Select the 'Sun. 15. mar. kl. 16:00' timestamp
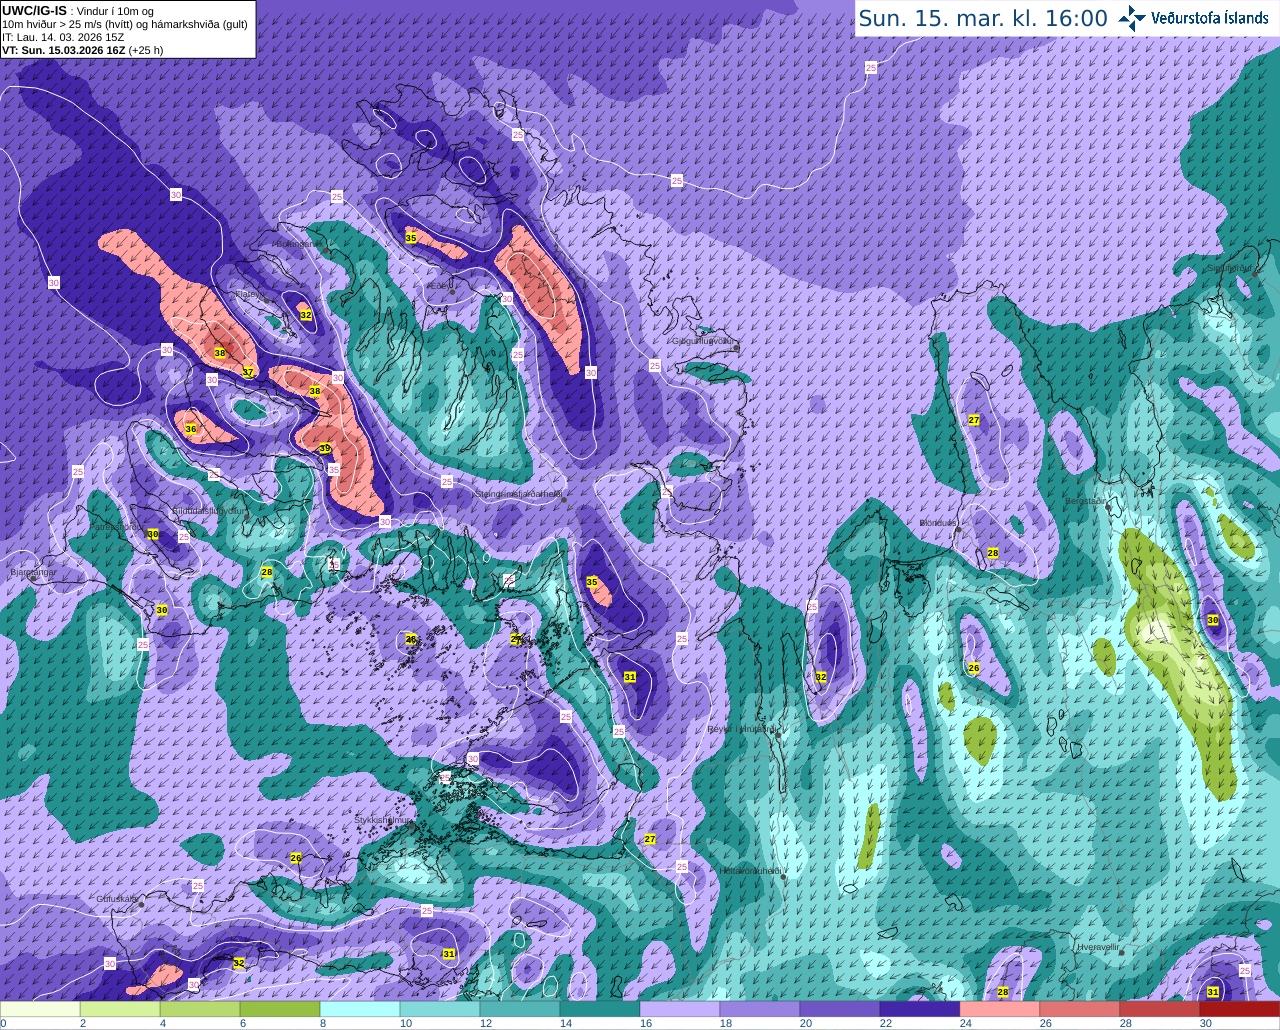The width and height of the screenshot is (1280, 1030). [983, 18]
